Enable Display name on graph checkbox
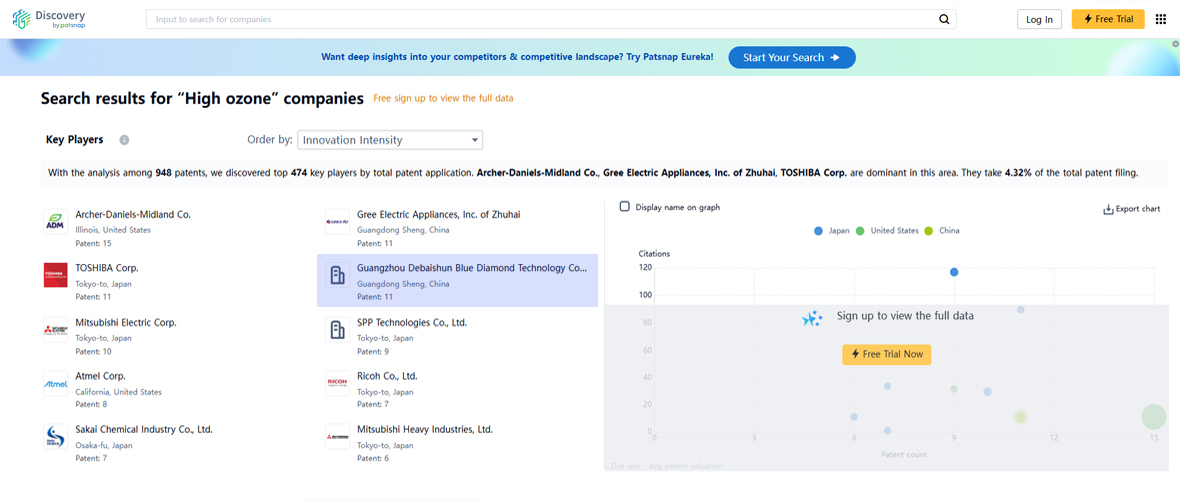 624,206
